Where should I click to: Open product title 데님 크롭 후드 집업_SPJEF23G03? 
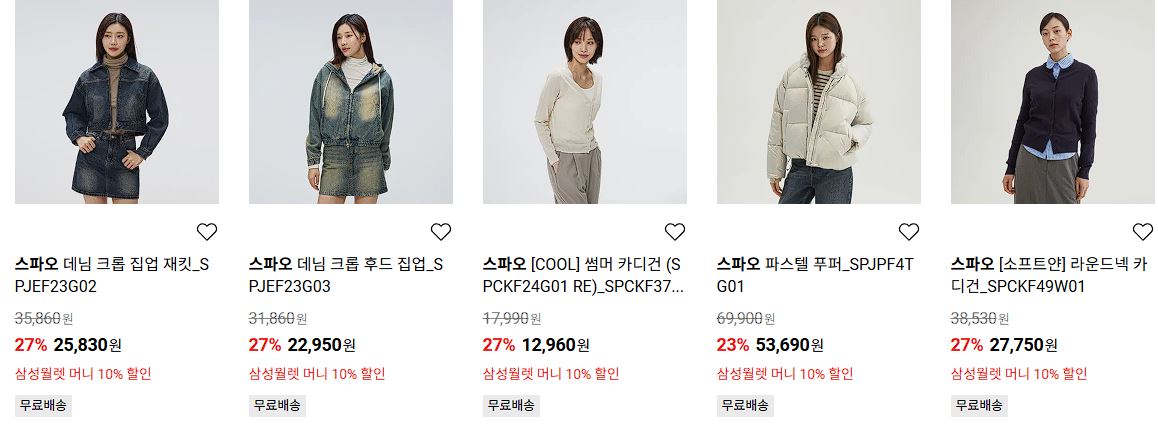[346, 275]
